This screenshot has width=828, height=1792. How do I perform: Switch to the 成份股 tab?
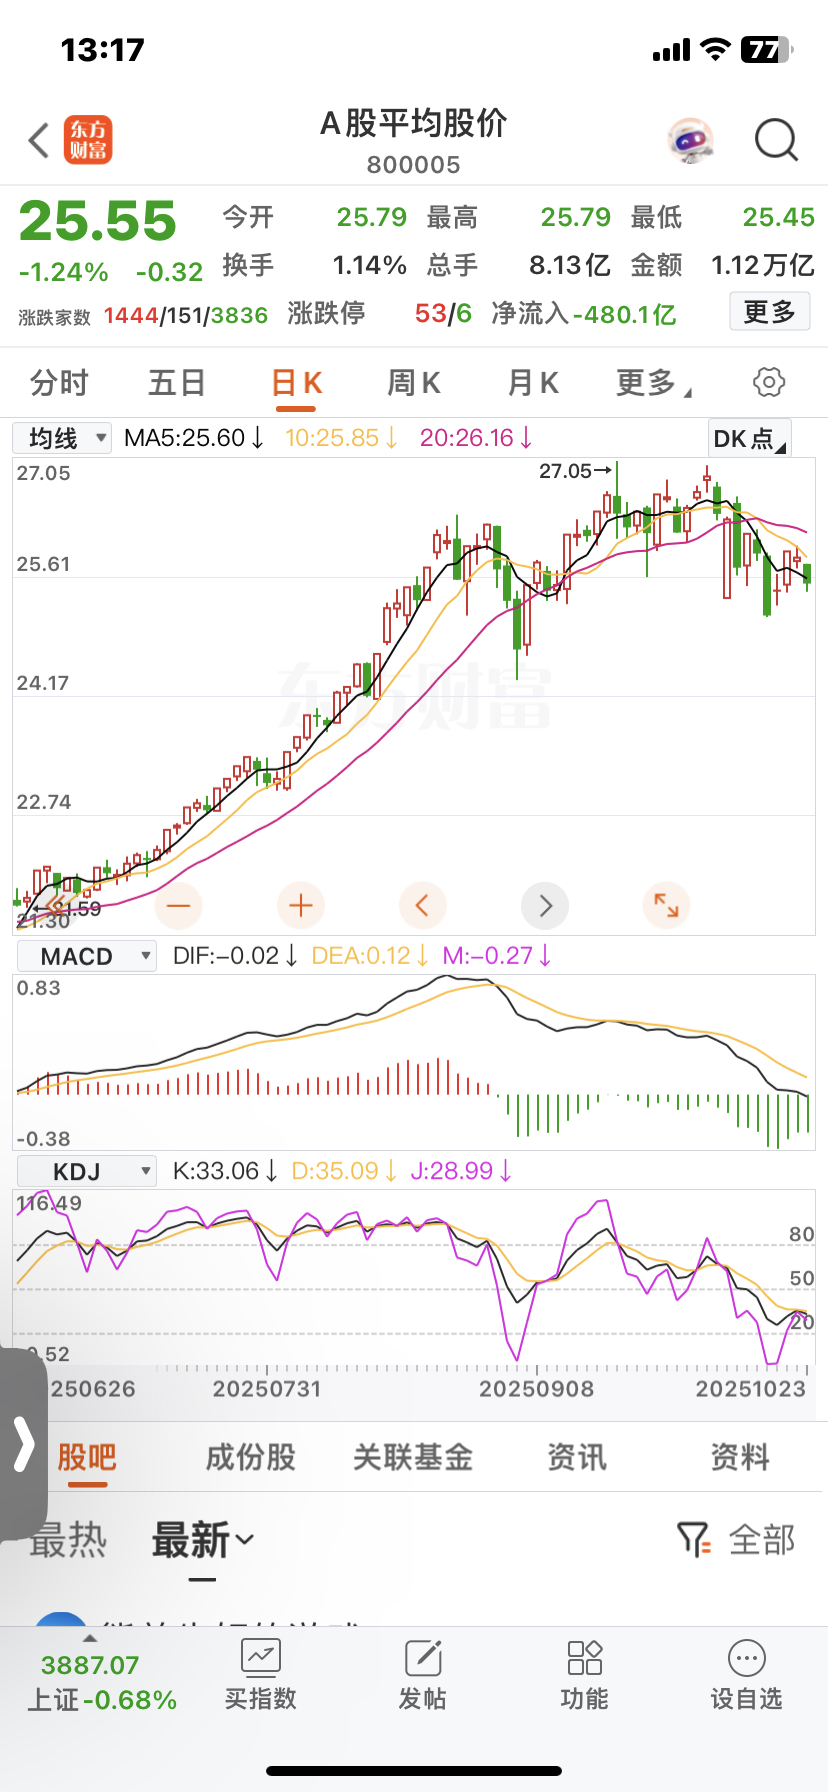[251, 1457]
